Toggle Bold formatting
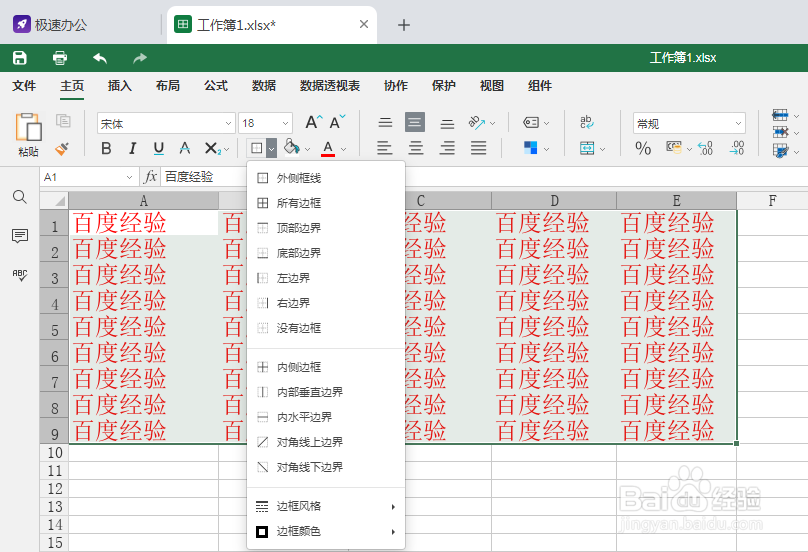 [x=106, y=148]
